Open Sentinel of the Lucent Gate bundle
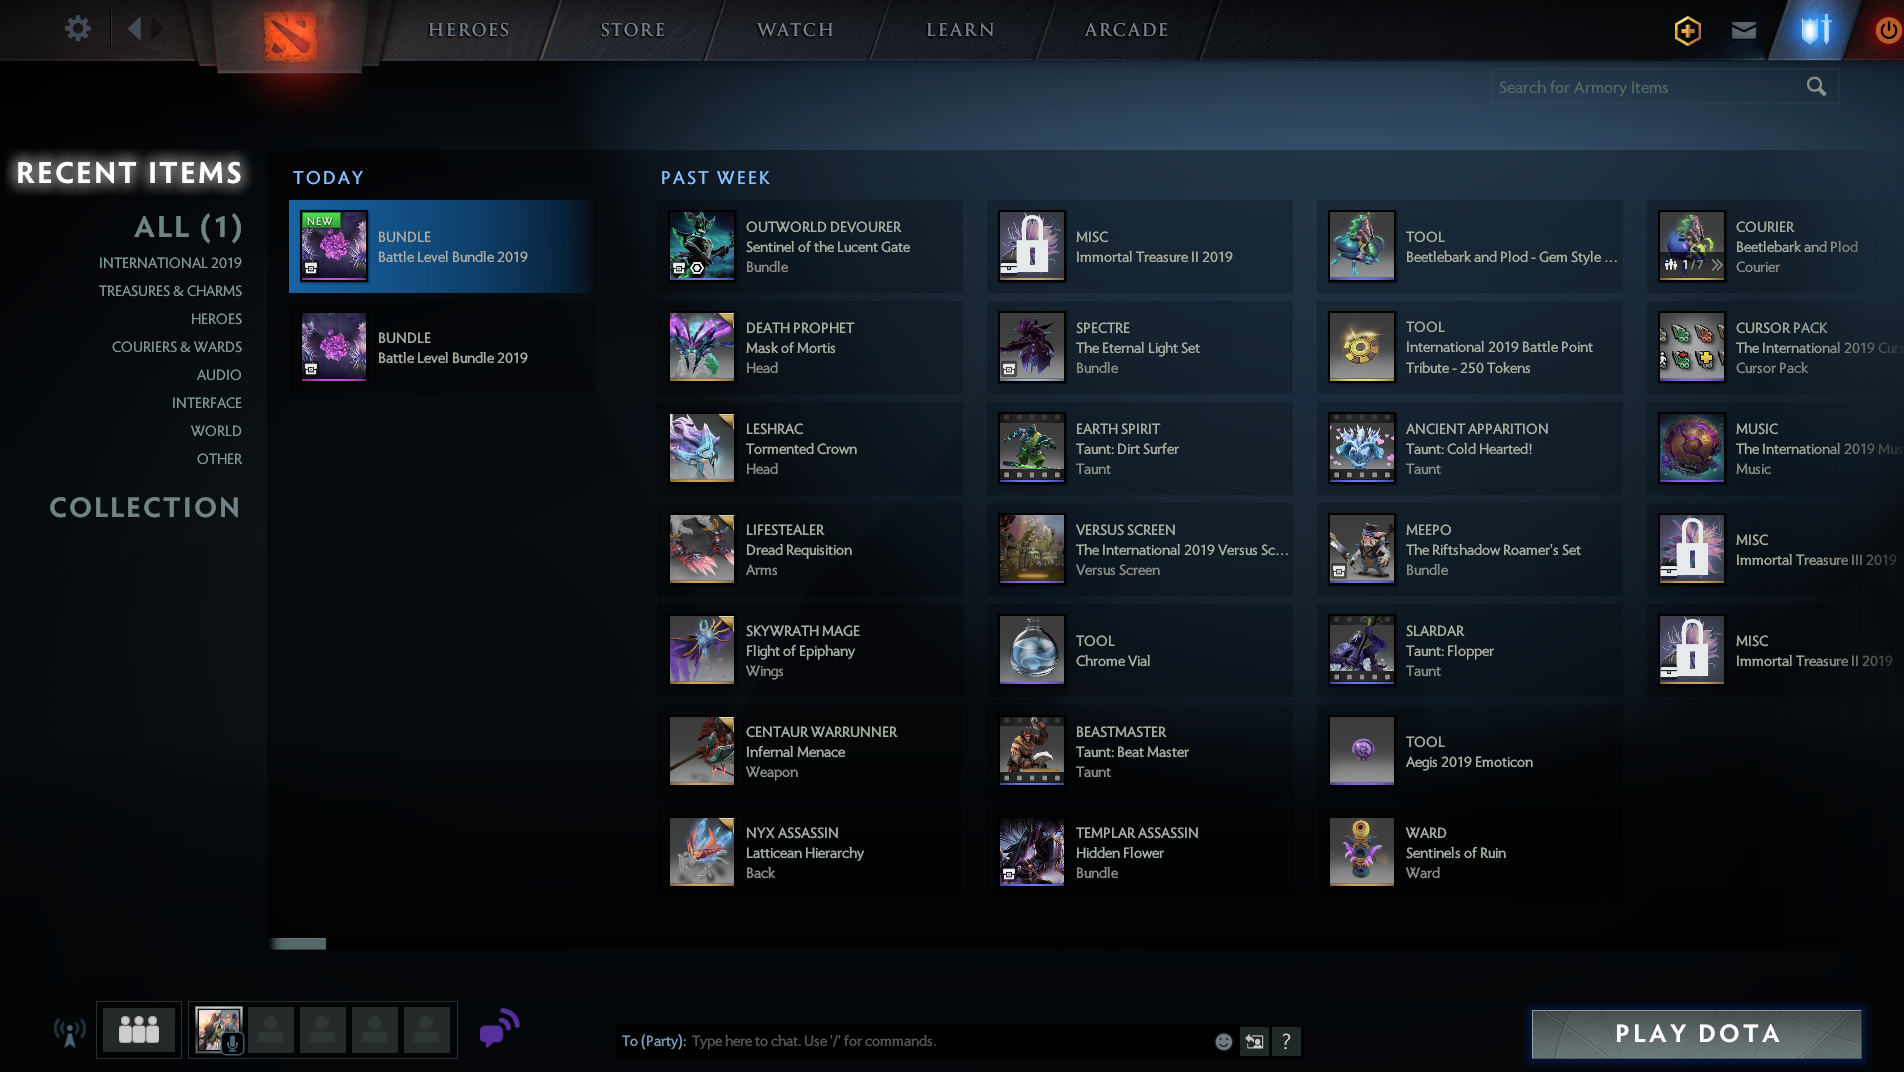 810,246
